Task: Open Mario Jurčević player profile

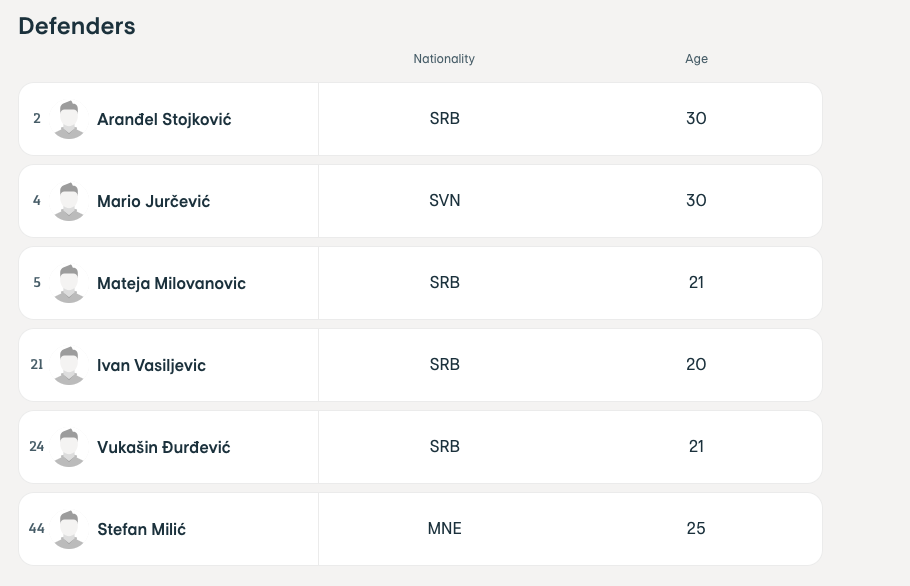Action: (154, 201)
